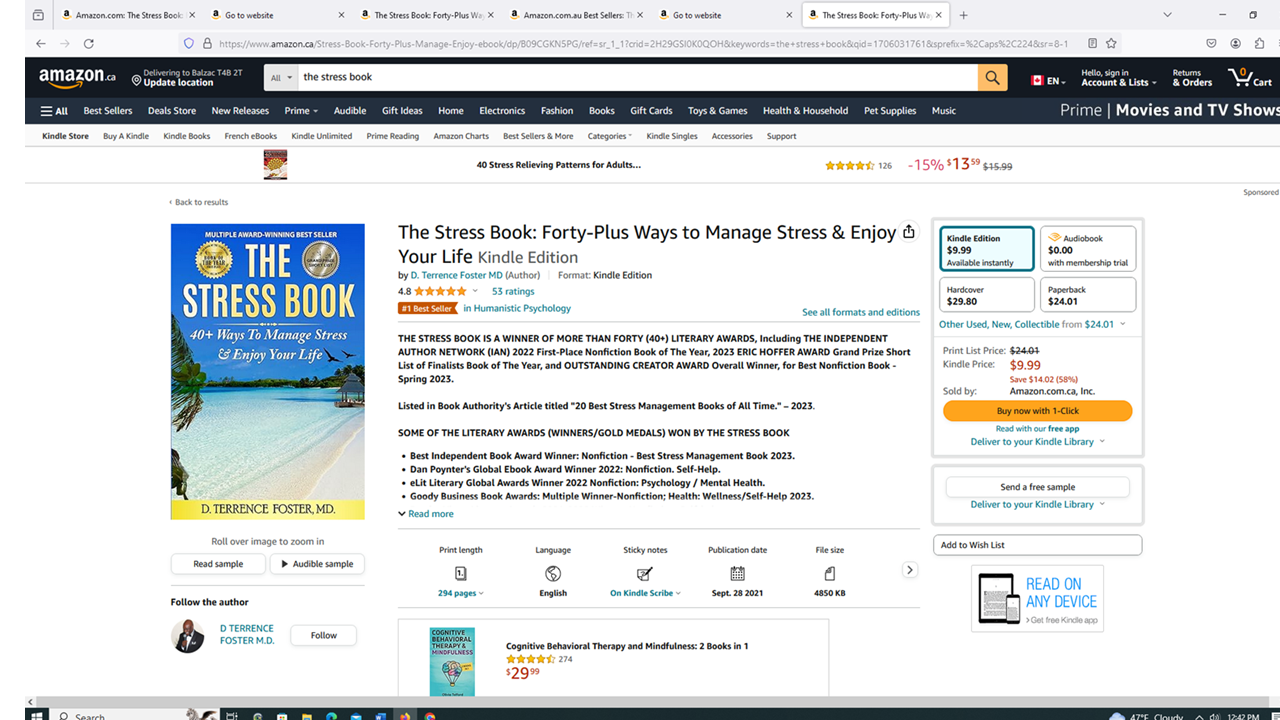
Task: Click the File size document icon
Action: (x=829, y=573)
